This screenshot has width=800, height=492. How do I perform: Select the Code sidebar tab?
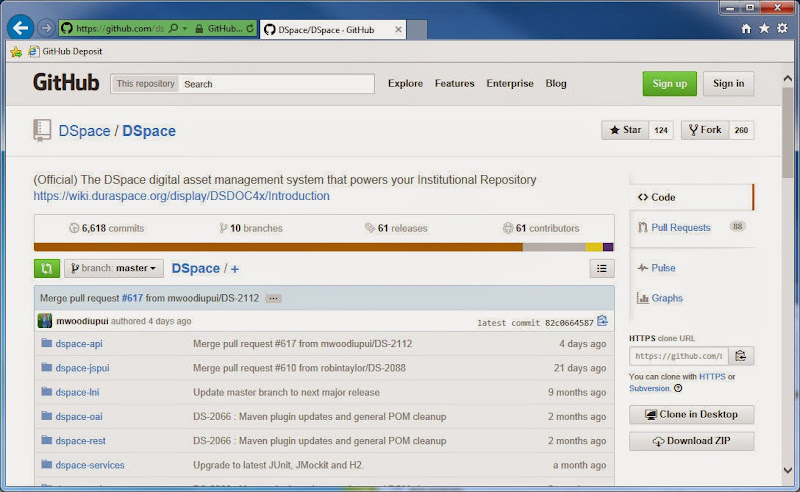pyautogui.click(x=691, y=198)
